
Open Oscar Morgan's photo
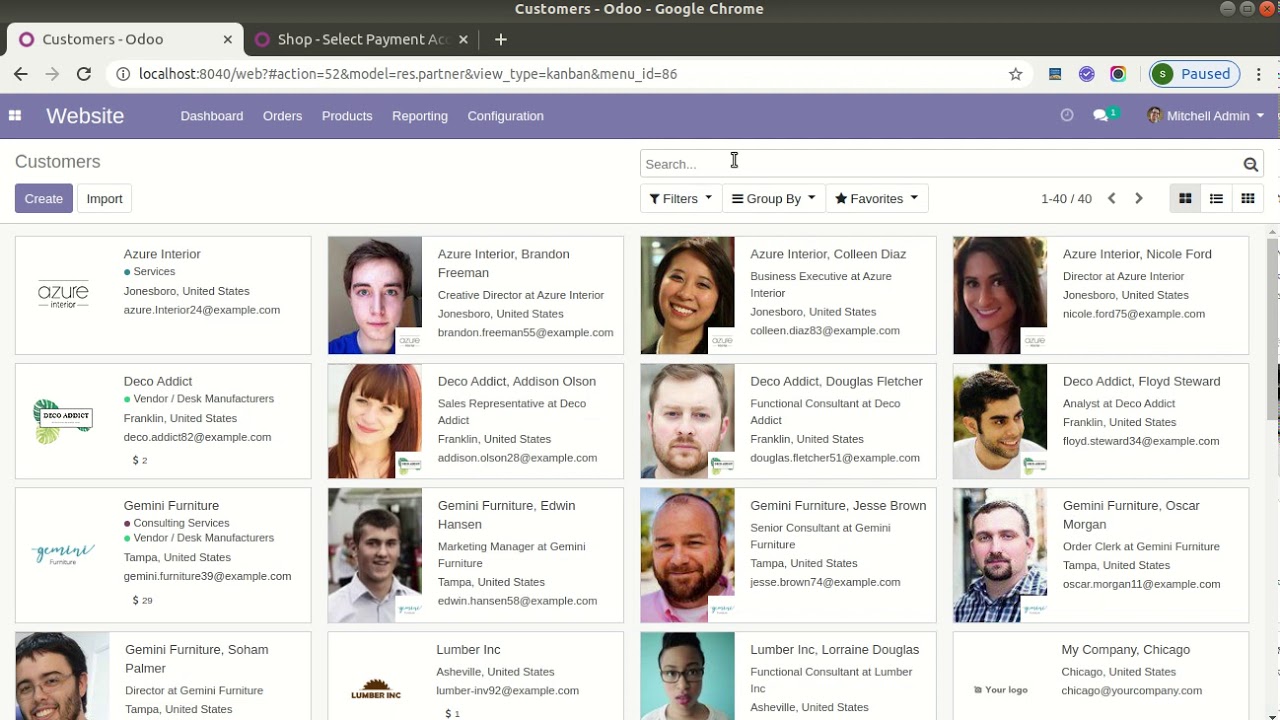click(x=1000, y=555)
